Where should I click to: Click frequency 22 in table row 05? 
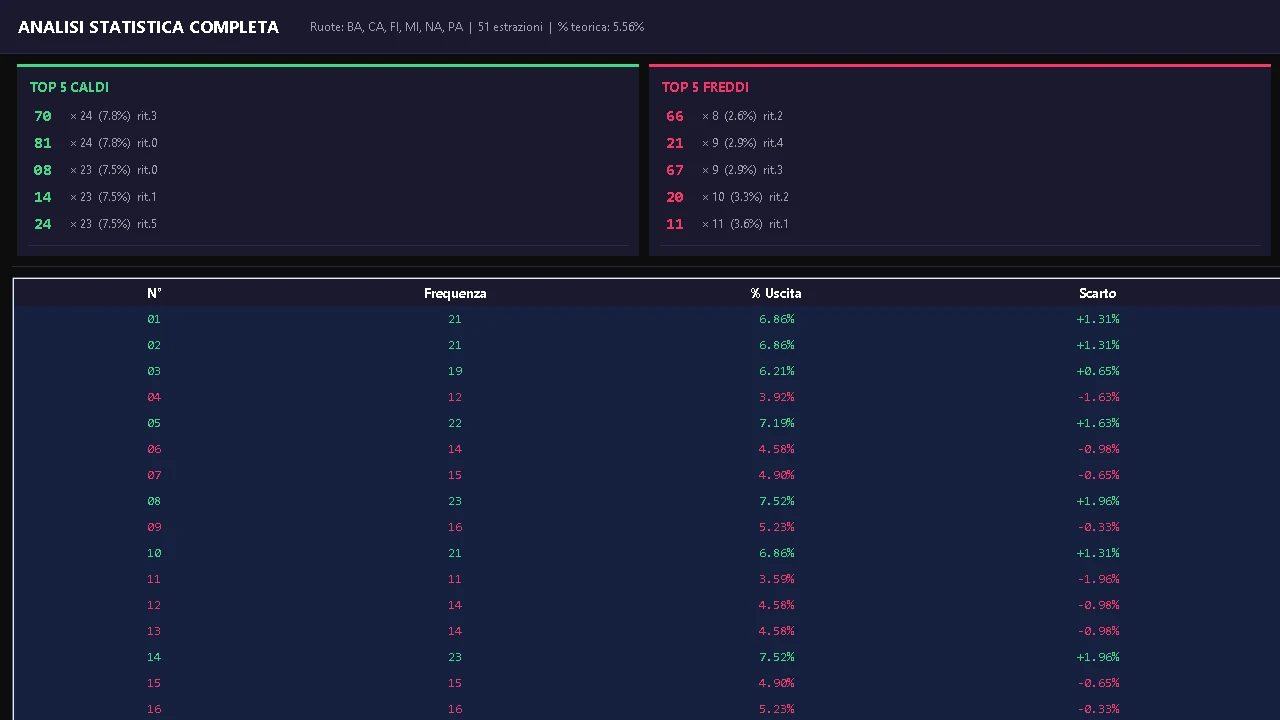tap(455, 423)
